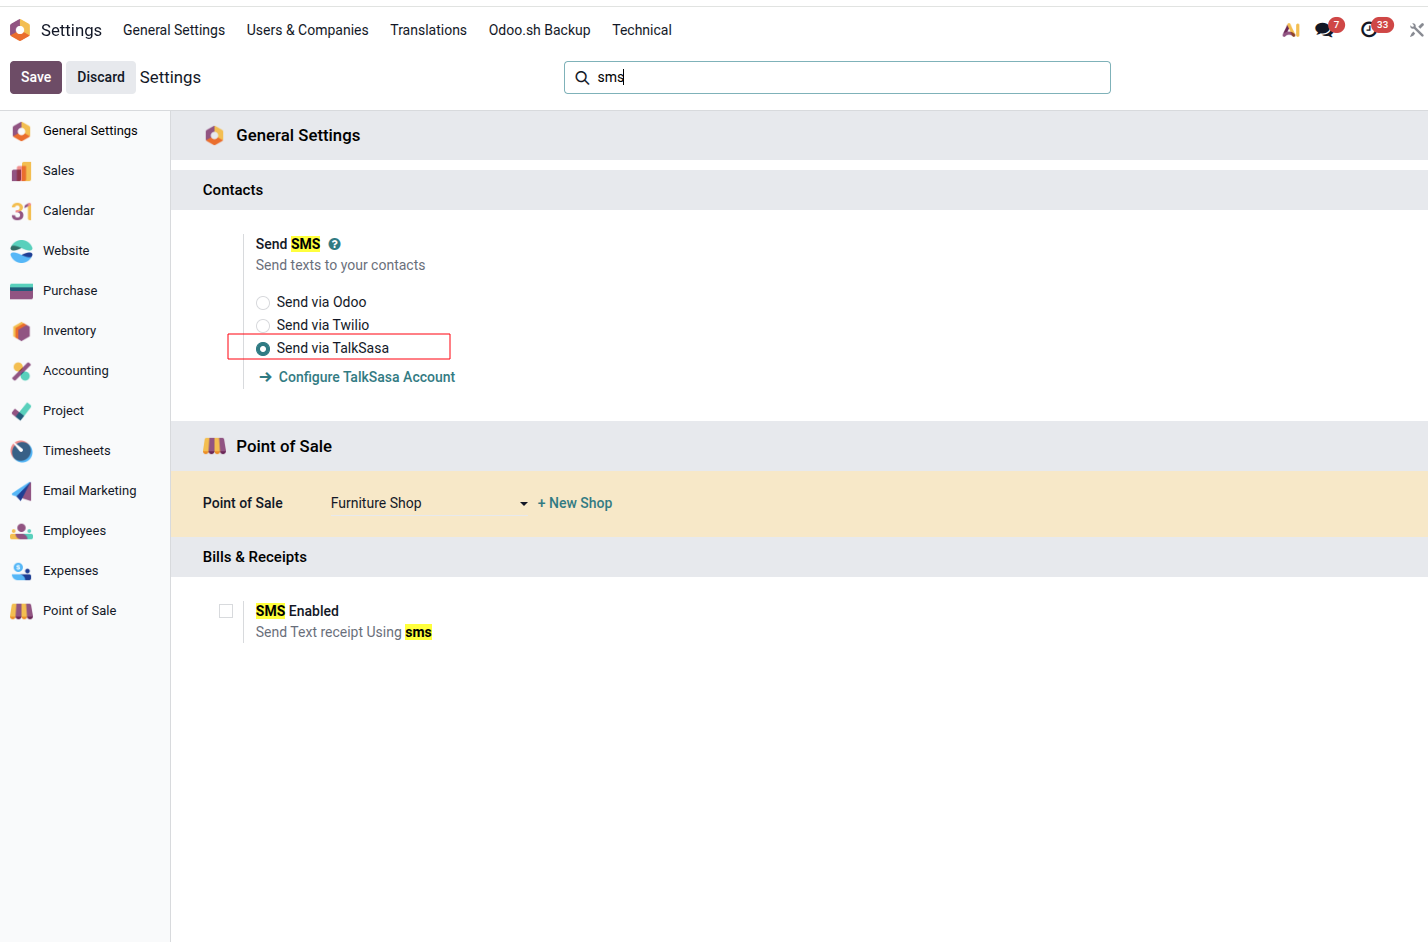Click the 'Send texts to your contacts' description

(341, 265)
